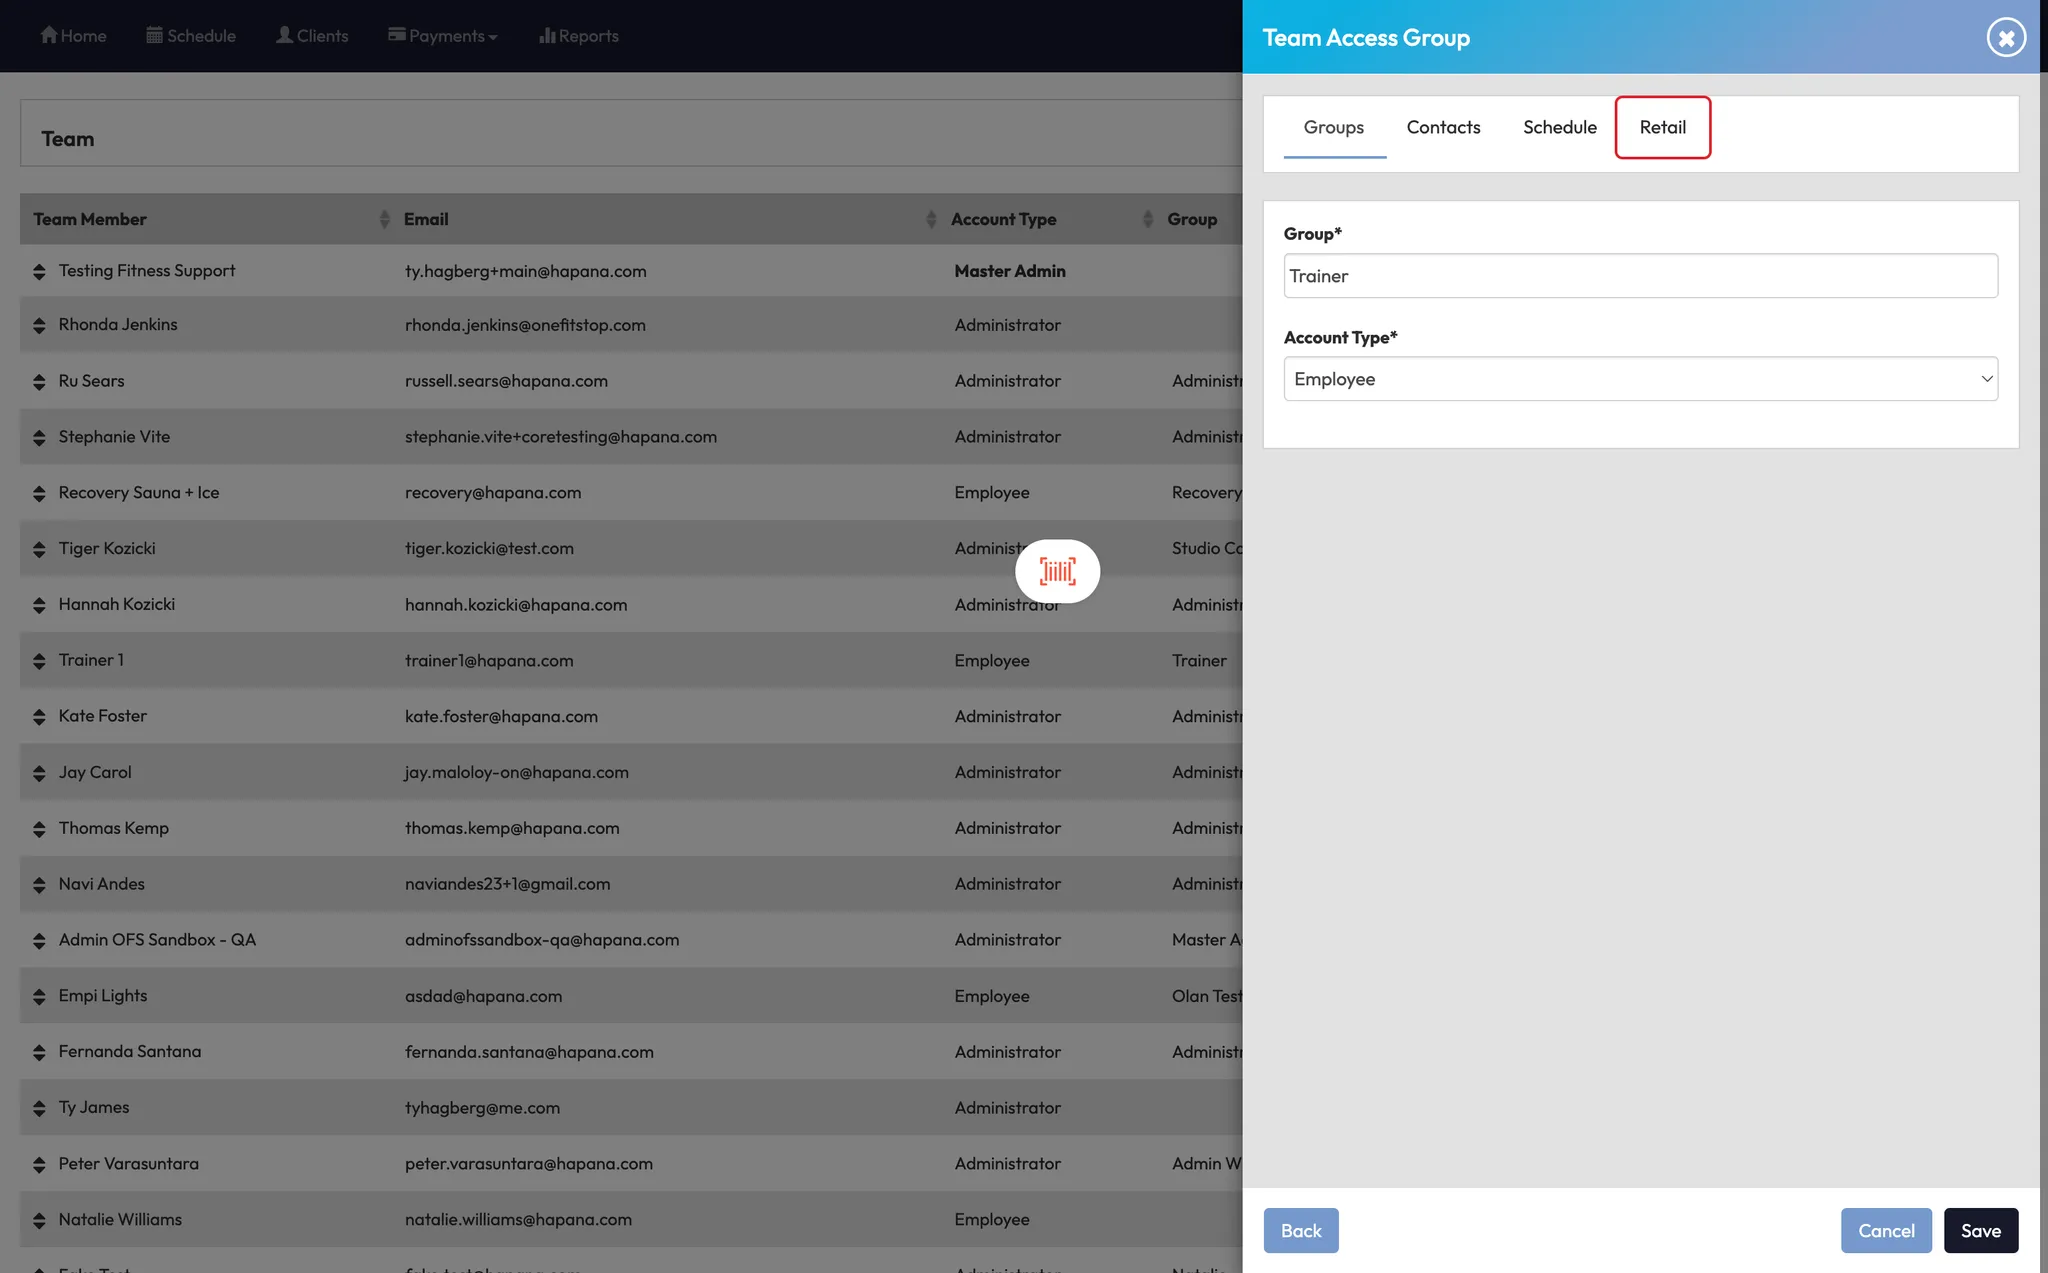The height and width of the screenshot is (1273, 2048).
Task: Switch to the Retail tab
Action: pyautogui.click(x=1662, y=127)
